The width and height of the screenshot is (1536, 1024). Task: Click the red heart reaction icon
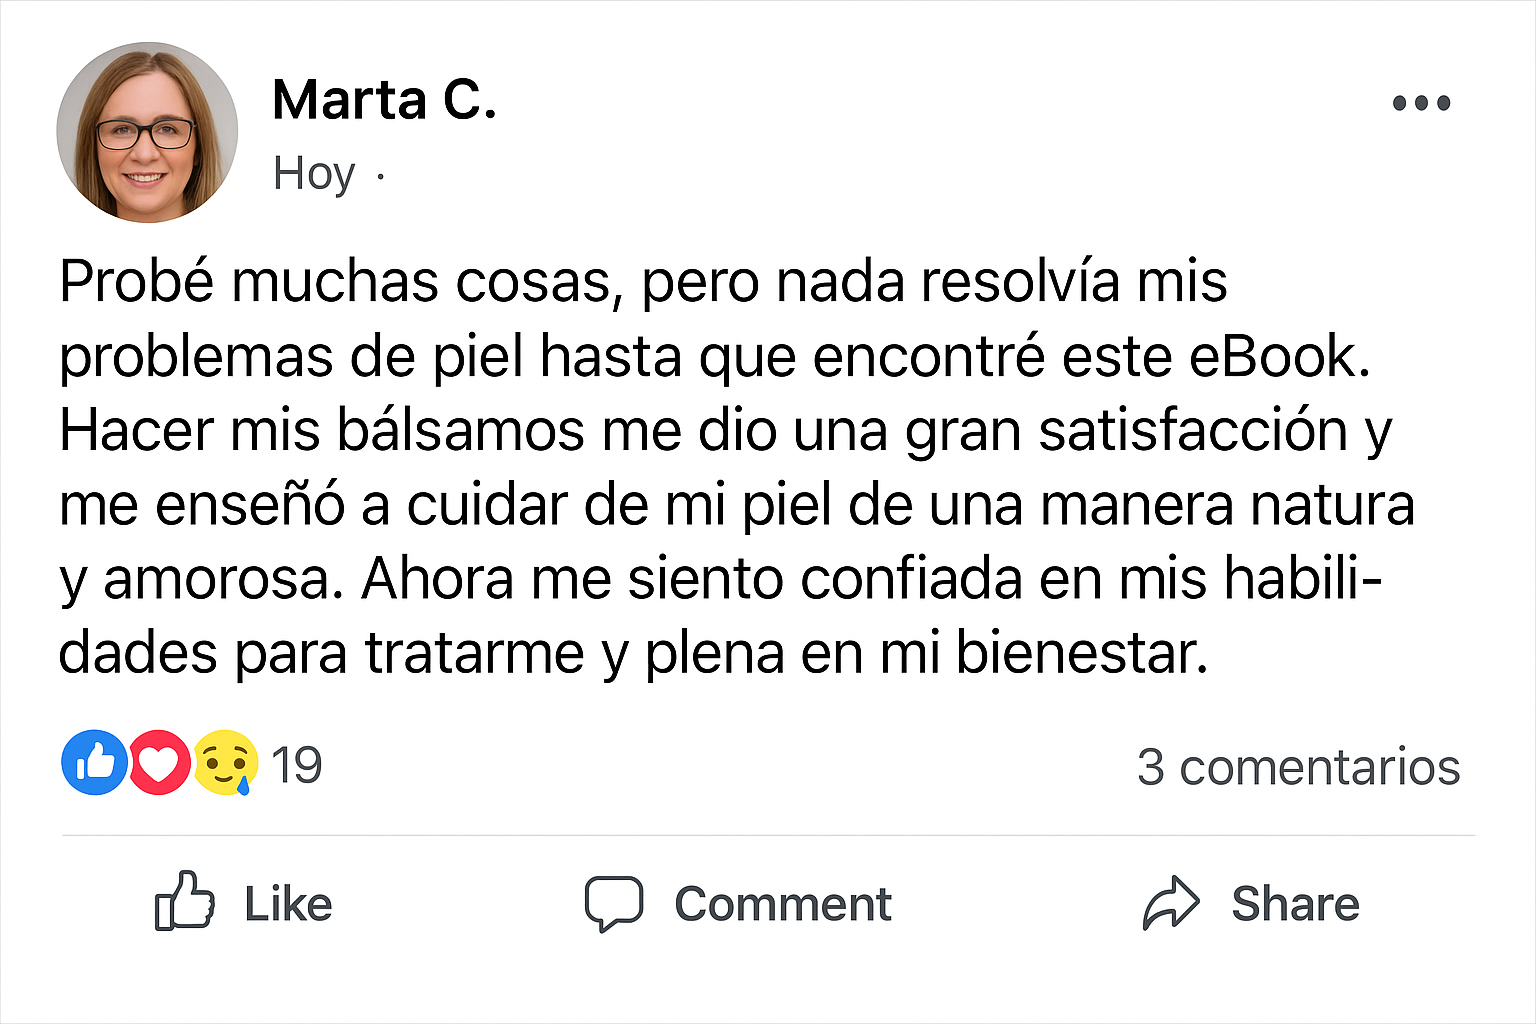(159, 763)
